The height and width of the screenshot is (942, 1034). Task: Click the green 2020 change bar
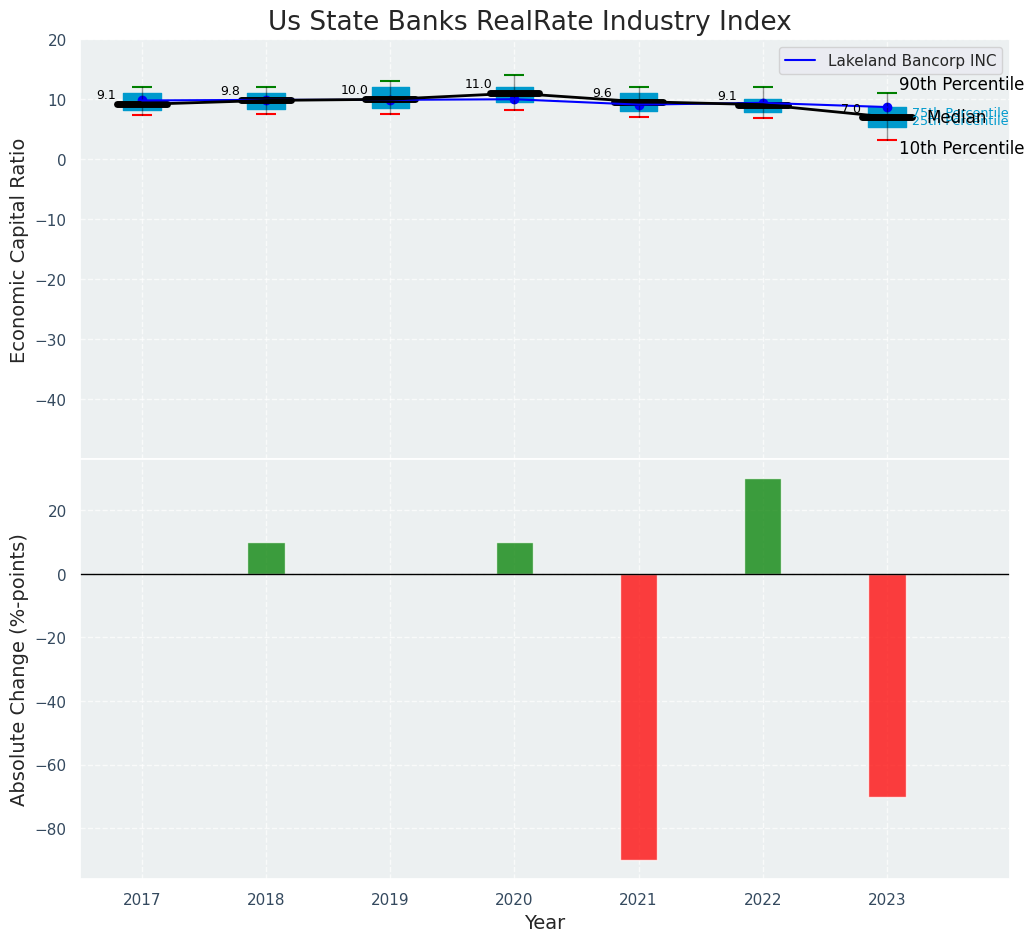click(515, 558)
